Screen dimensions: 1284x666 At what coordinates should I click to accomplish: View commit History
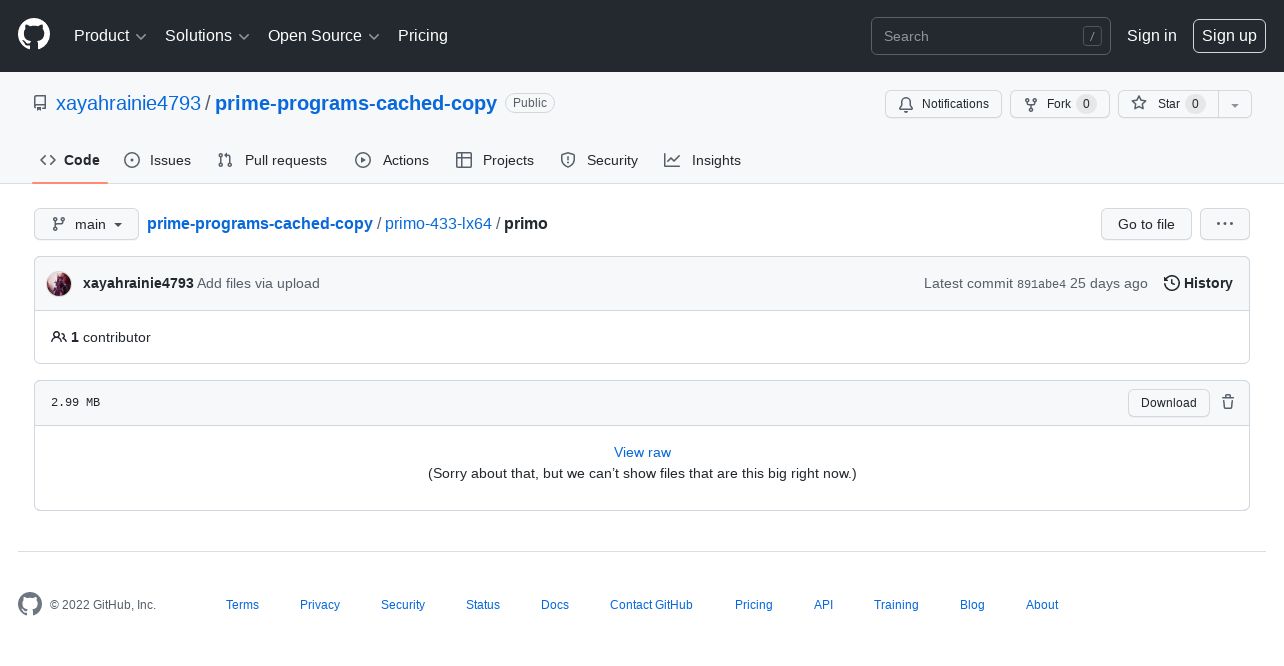pos(1198,283)
